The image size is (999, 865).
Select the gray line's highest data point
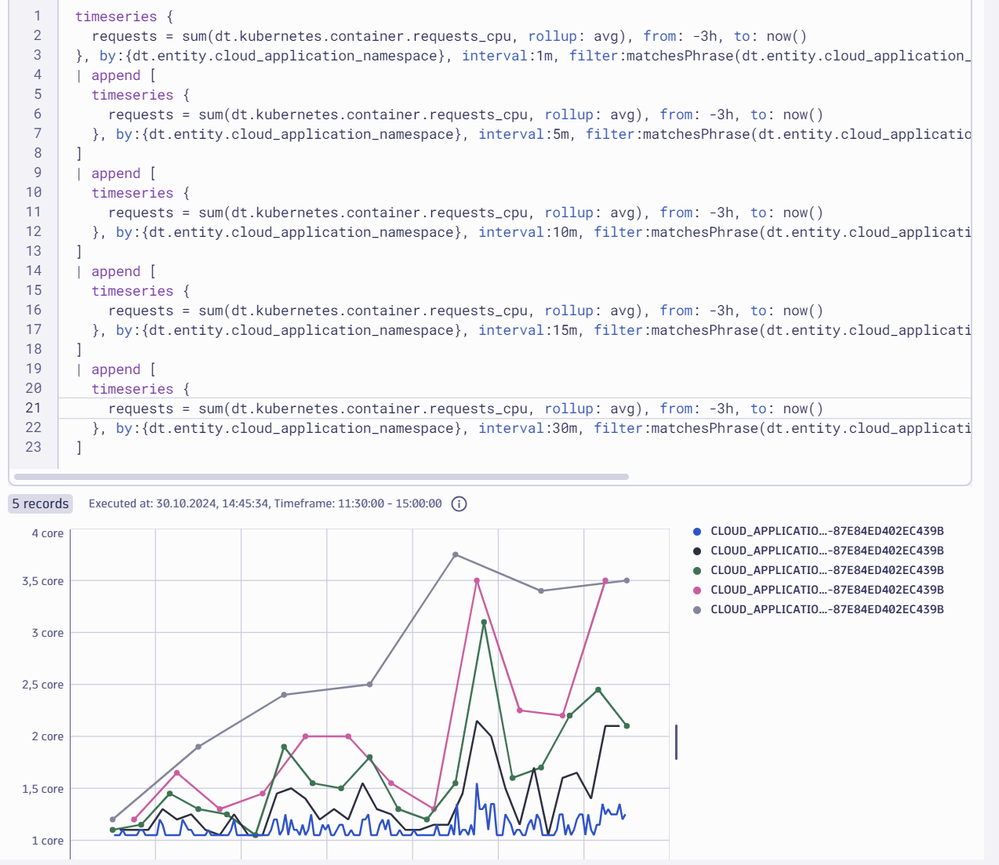[456, 555]
